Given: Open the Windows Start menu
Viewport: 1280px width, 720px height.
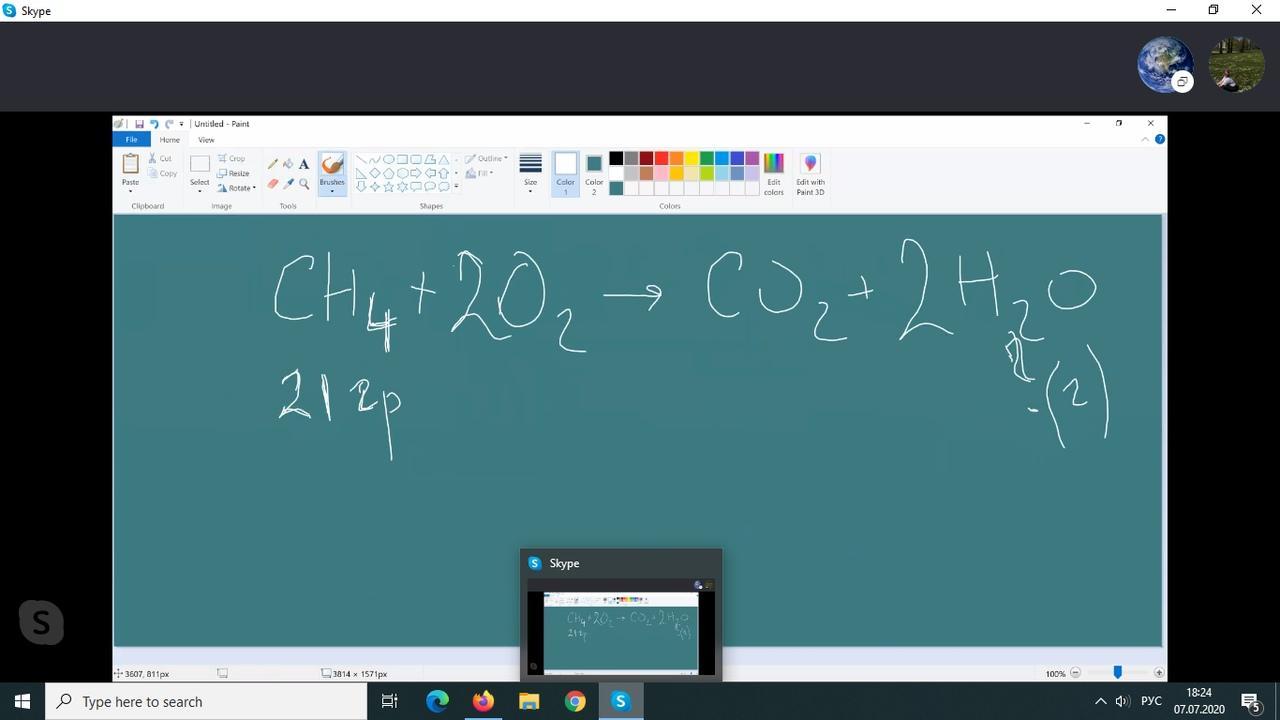Looking at the screenshot, I should pyautogui.click(x=23, y=701).
